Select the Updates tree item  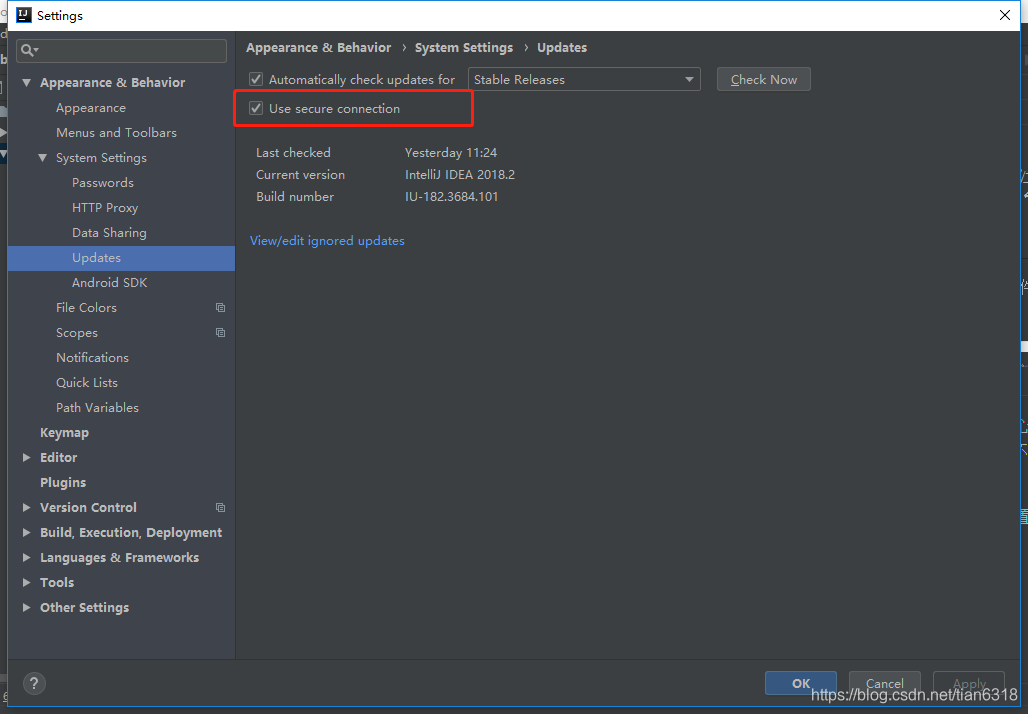(121, 258)
